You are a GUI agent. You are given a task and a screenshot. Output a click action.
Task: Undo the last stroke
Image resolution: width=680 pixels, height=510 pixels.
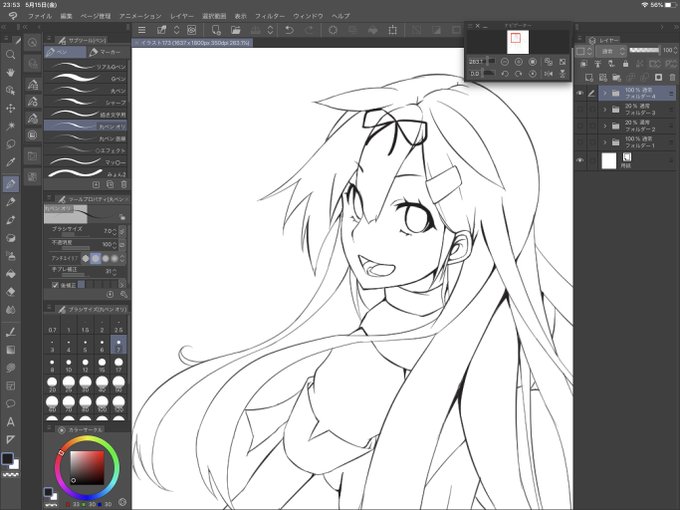point(289,30)
